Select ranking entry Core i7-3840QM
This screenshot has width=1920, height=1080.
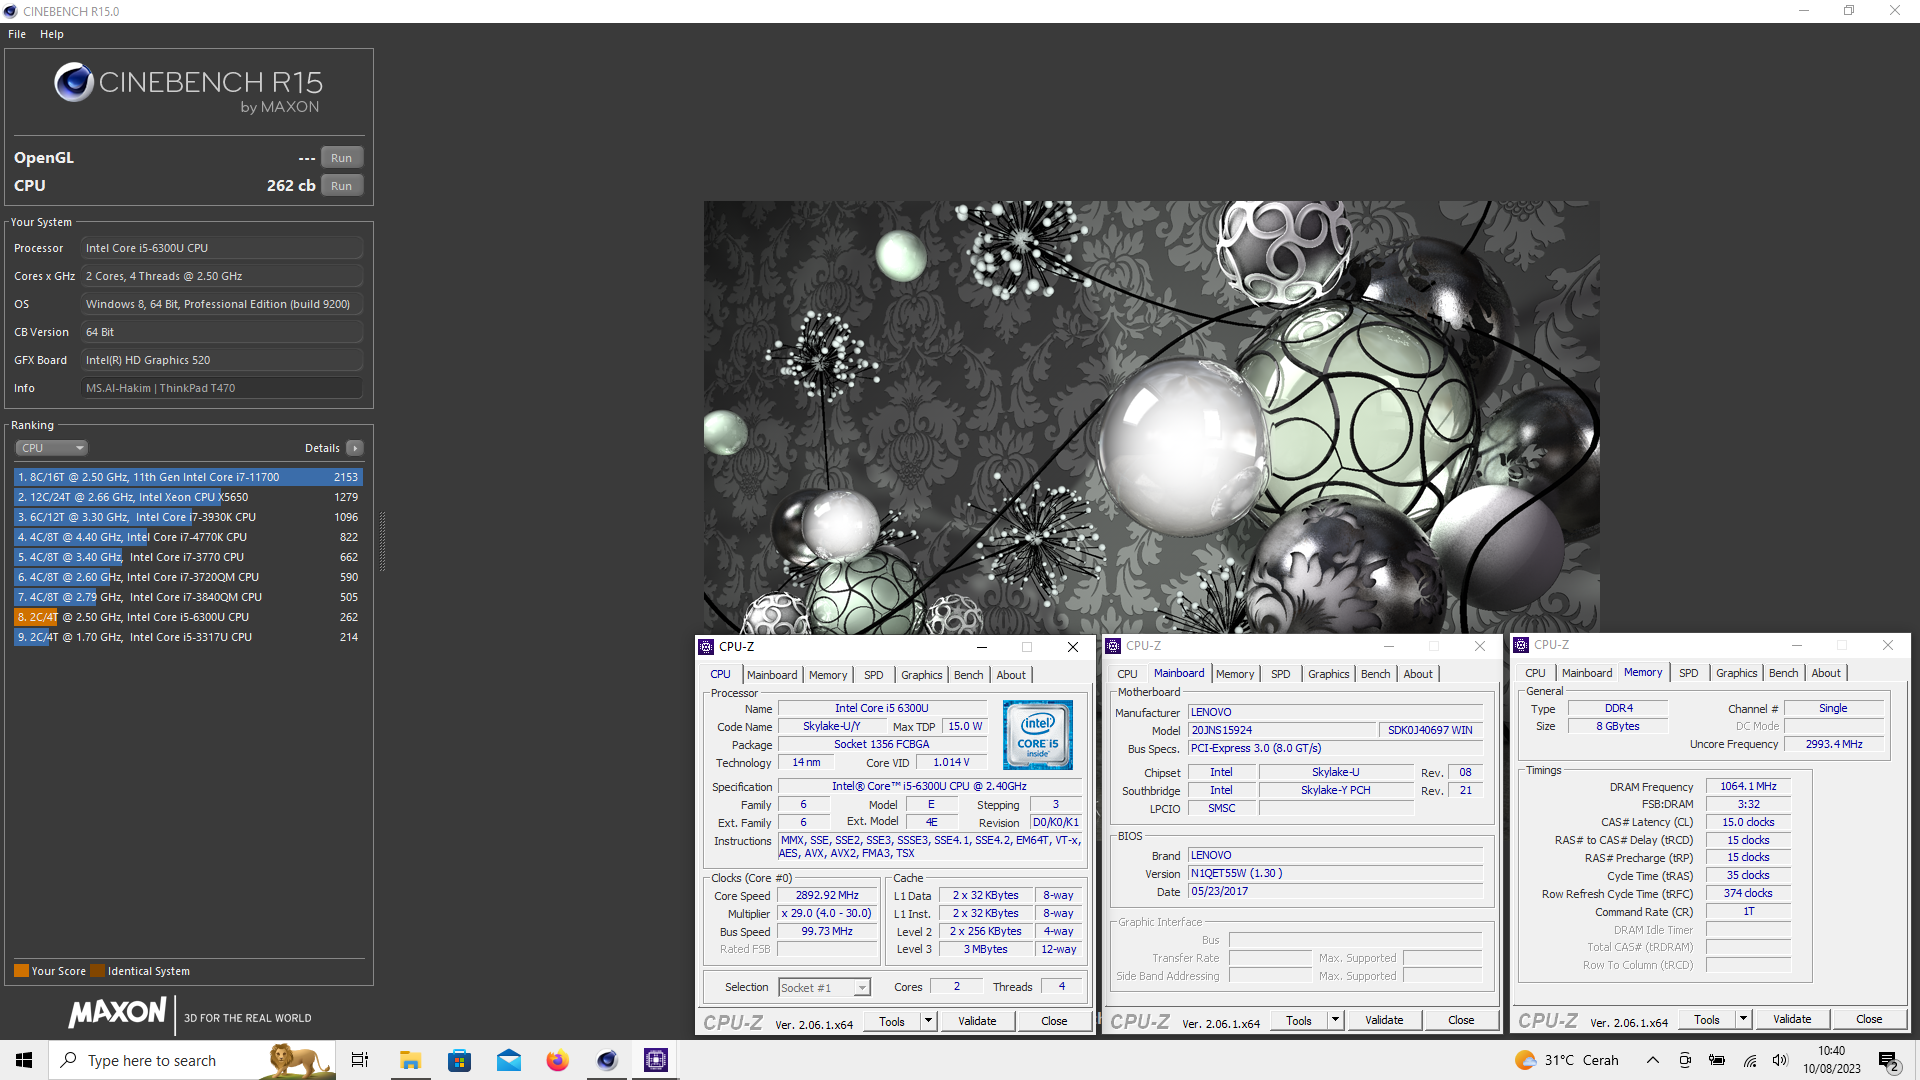click(188, 597)
